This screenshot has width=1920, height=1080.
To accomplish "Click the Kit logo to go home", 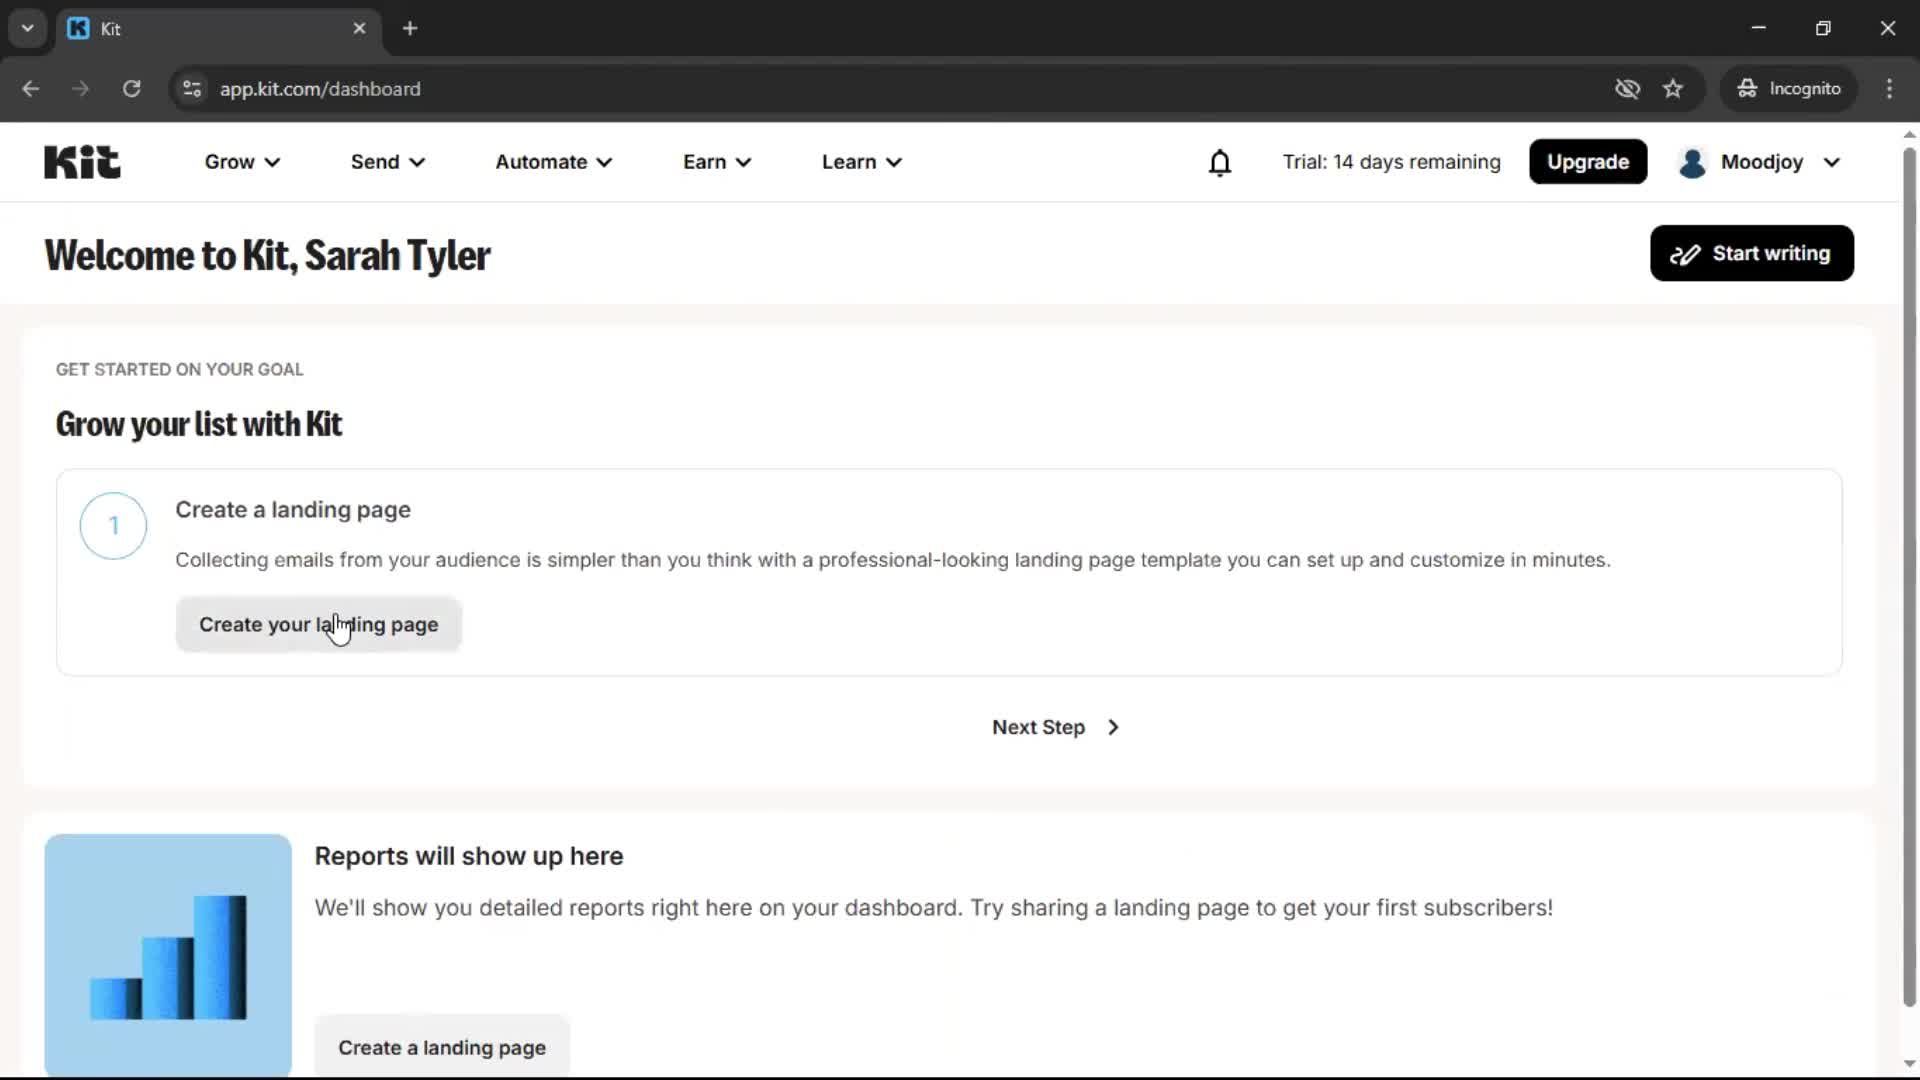I will coord(81,161).
